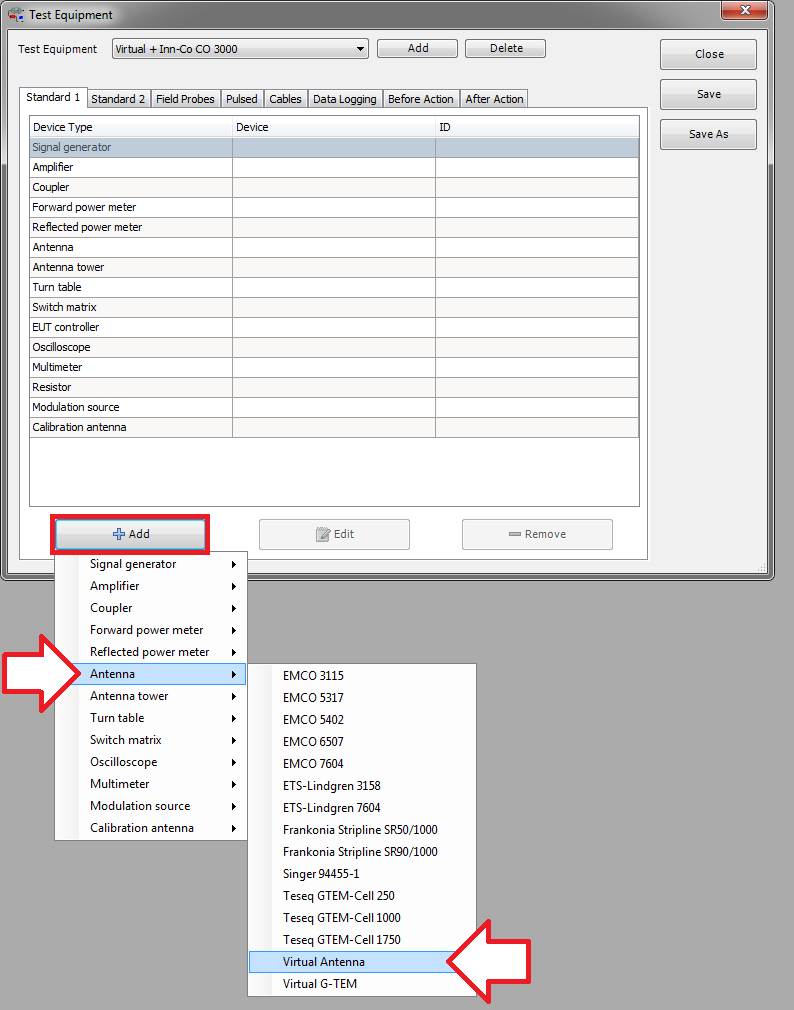Choose EMCO 3115 from the antenna list
This screenshot has height=1010, width=794.
coord(362,676)
